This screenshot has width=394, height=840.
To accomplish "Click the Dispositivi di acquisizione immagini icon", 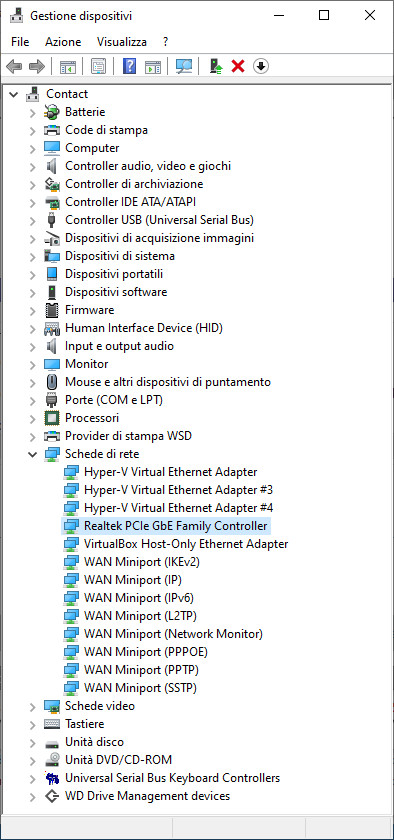I will coord(52,238).
